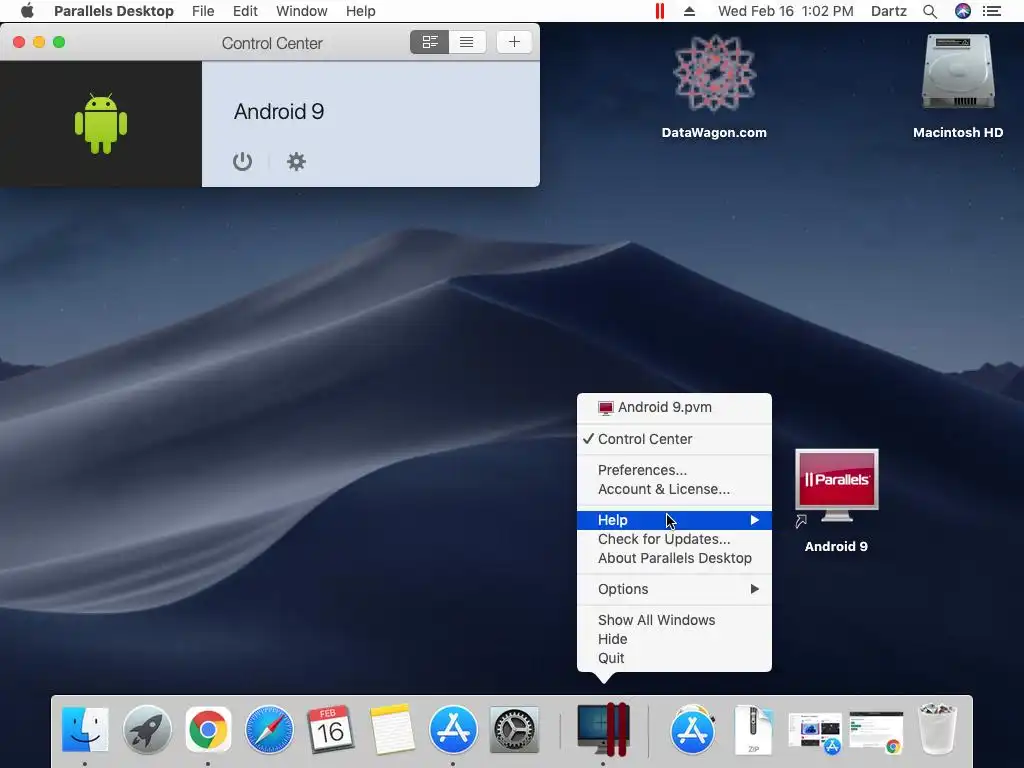The image size is (1024, 768).
Task: Open the App Store icon beside Notes
Action: click(453, 729)
